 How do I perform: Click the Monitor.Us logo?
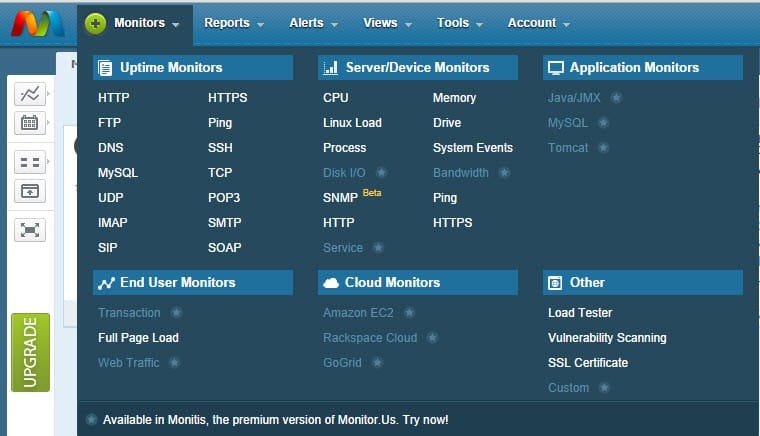click(x=38, y=24)
